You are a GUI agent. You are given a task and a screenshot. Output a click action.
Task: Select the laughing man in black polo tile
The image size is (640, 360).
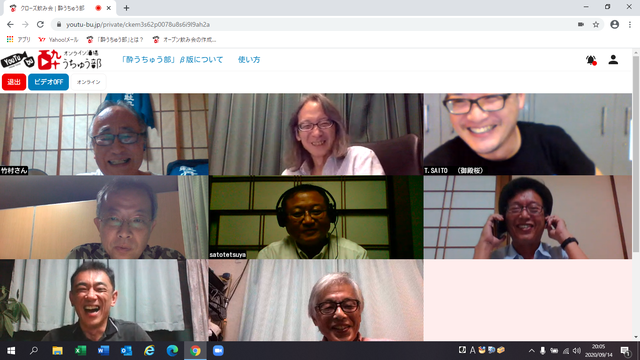[x=104, y=300]
